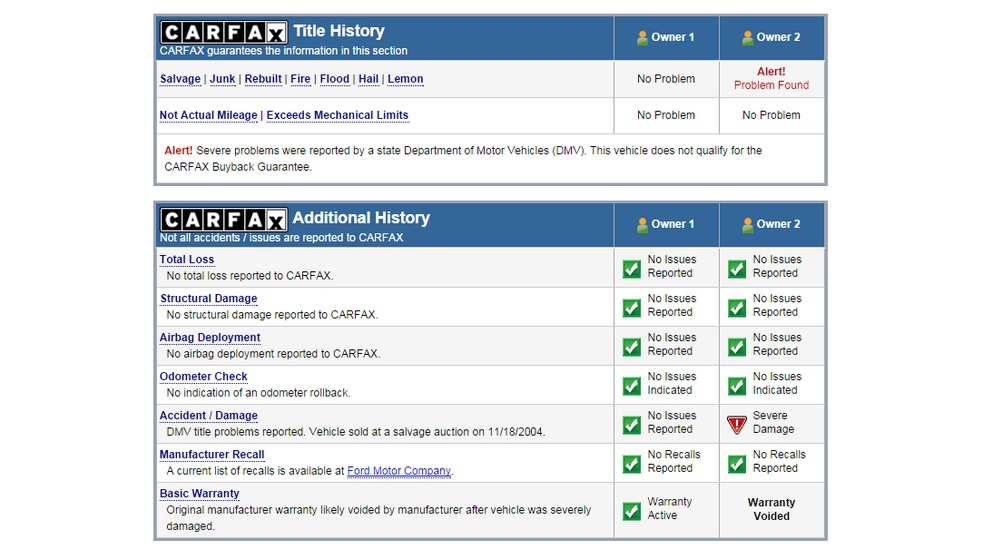
Task: Open the Not Actual Mileage link
Action: point(208,115)
